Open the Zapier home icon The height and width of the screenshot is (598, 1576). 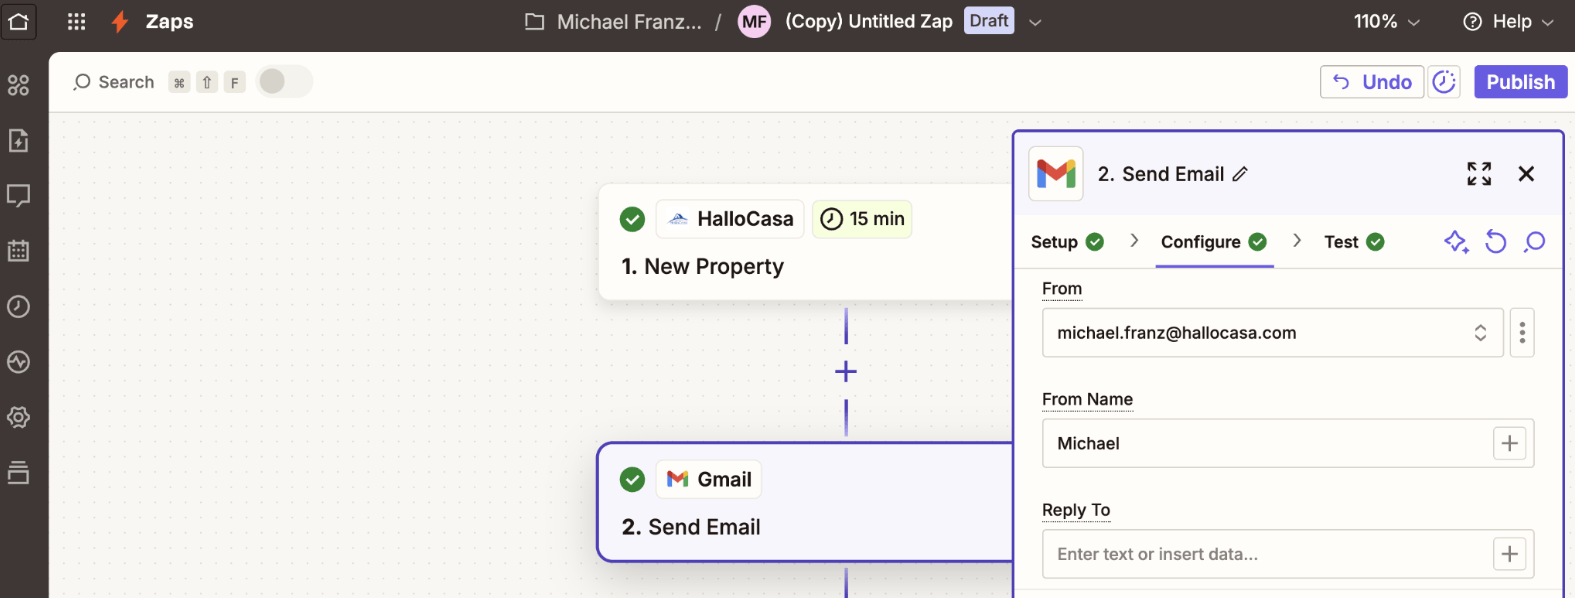click(x=19, y=21)
